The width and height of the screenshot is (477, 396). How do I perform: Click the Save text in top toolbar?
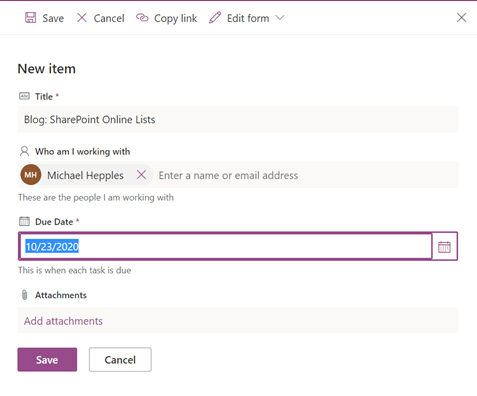pos(53,18)
